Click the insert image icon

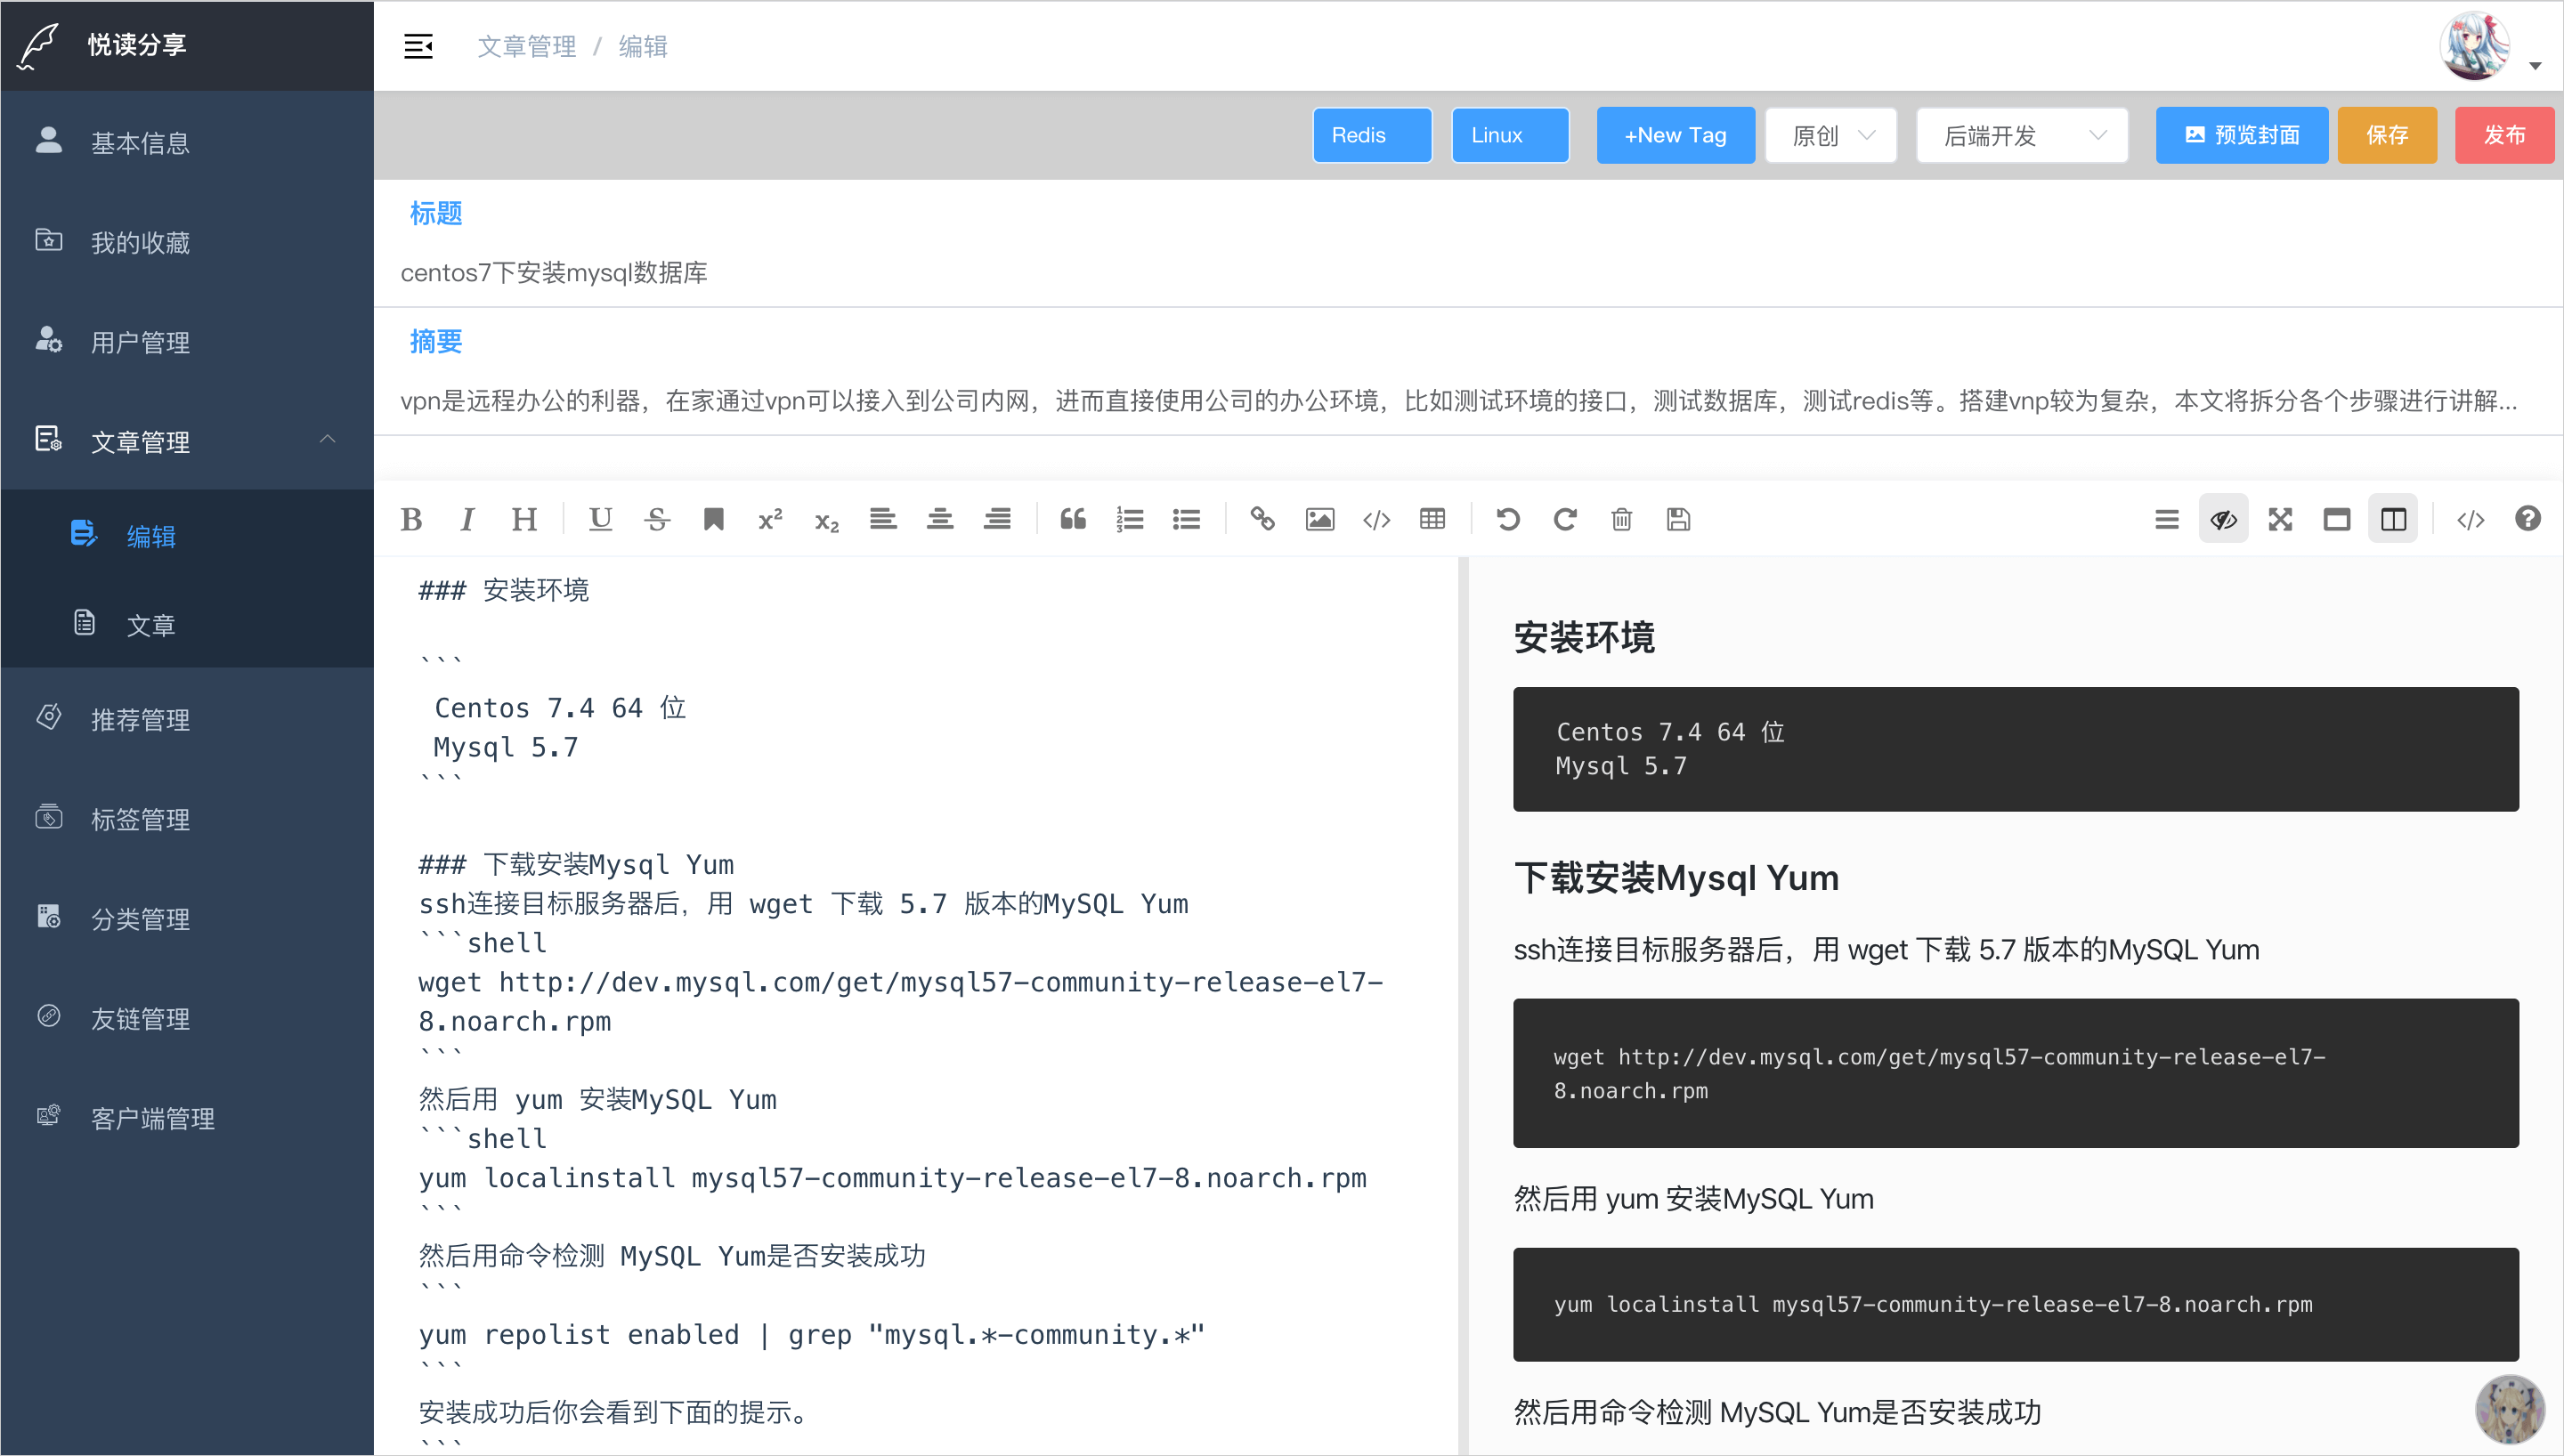point(1319,519)
